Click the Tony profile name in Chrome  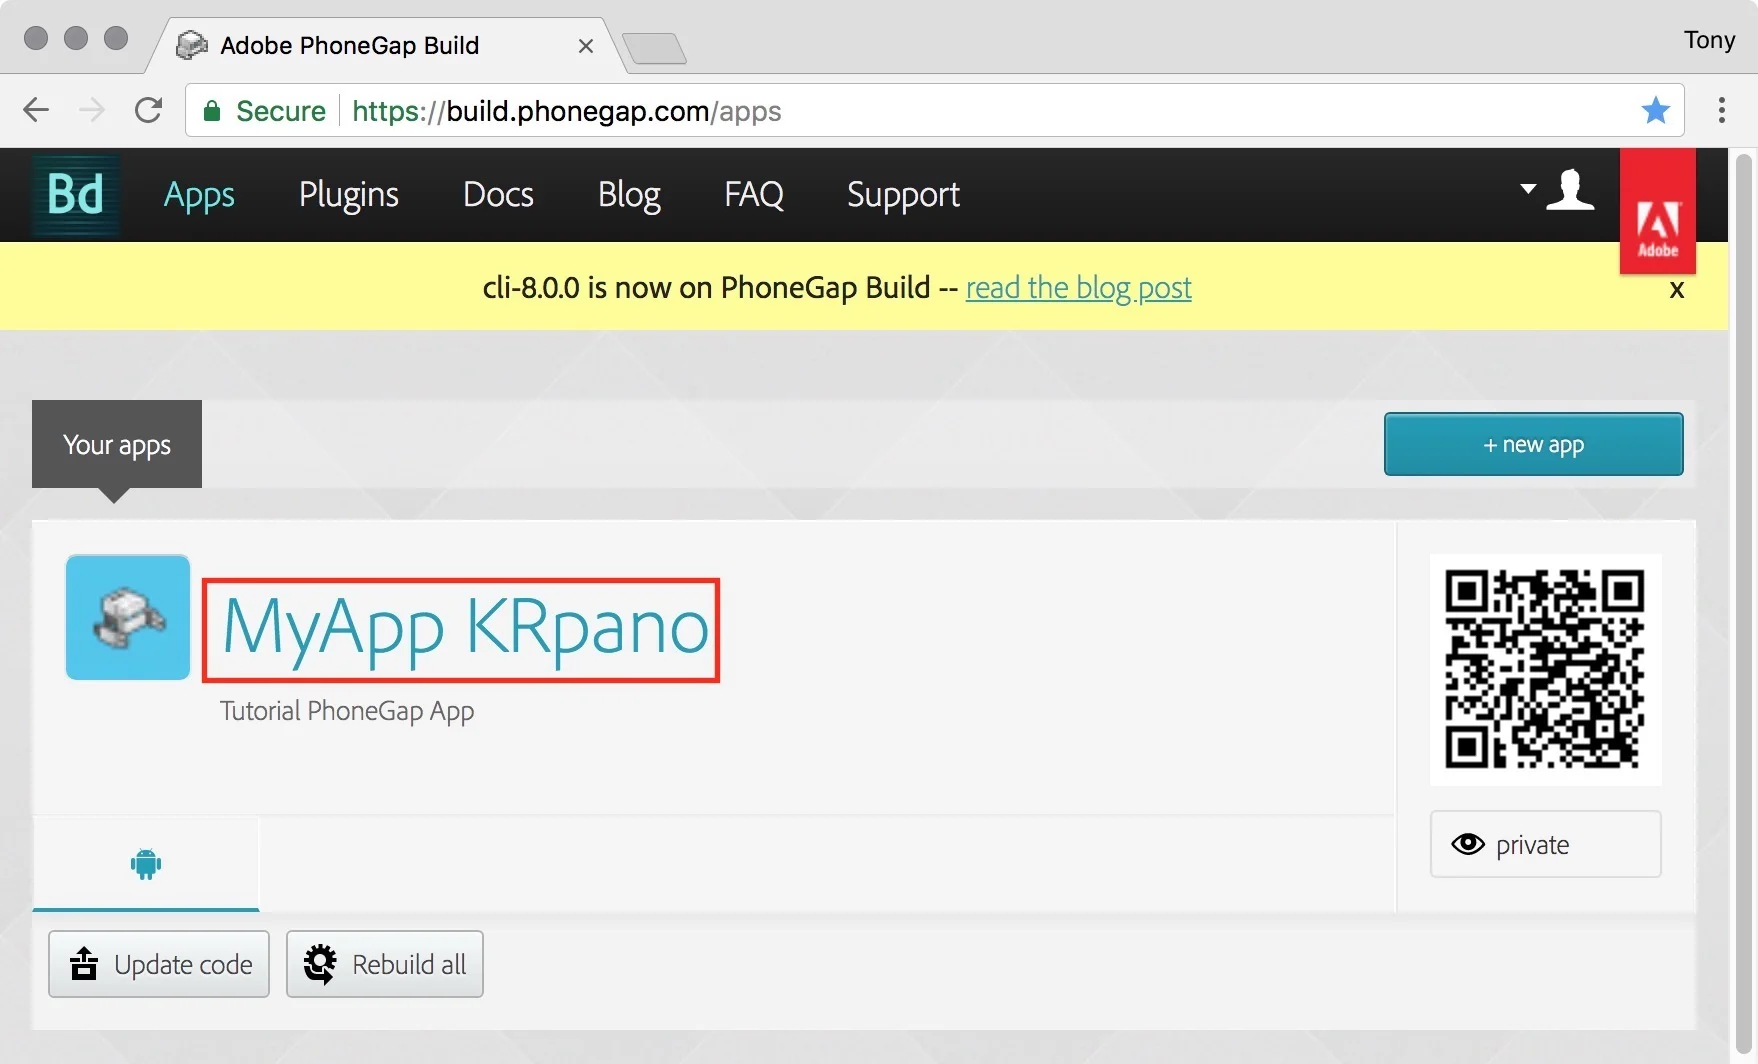[1709, 40]
